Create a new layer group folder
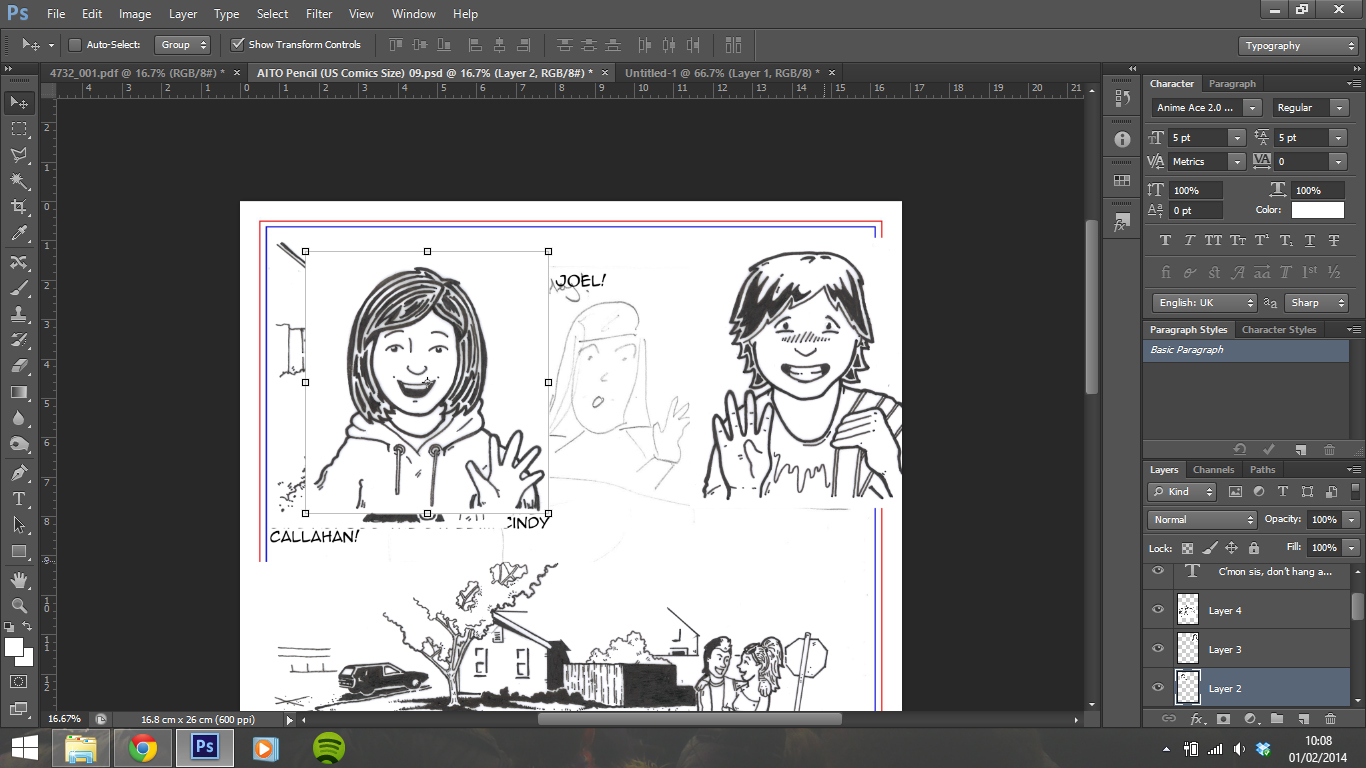1366x768 pixels. click(x=1277, y=719)
